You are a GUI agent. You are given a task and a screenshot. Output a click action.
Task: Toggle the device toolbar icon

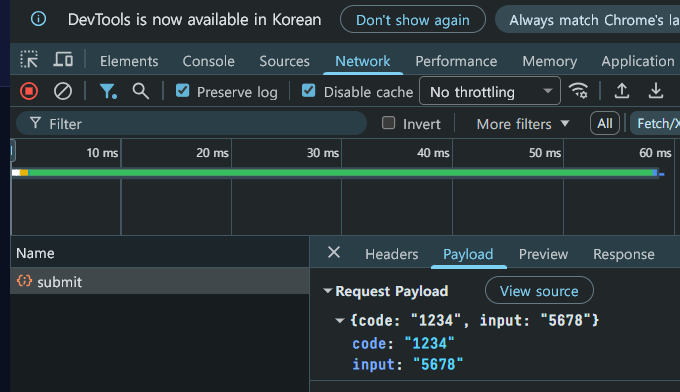point(63,59)
